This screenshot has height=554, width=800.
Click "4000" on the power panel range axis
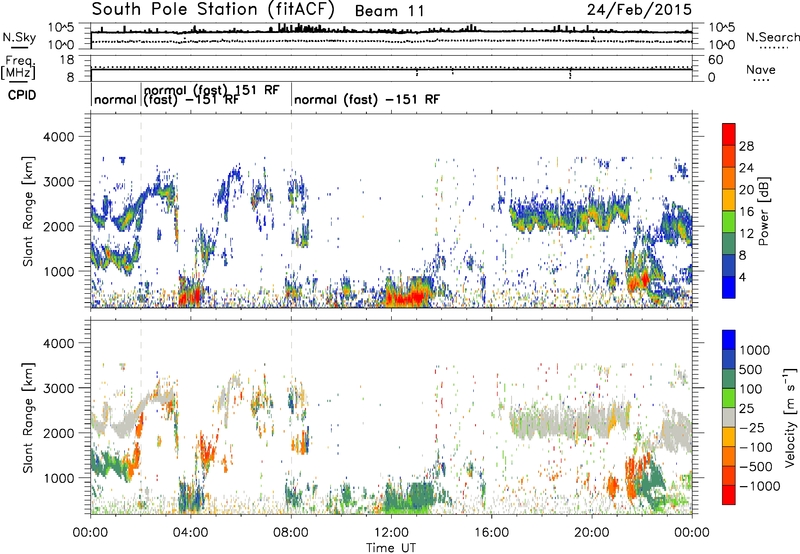(58, 137)
